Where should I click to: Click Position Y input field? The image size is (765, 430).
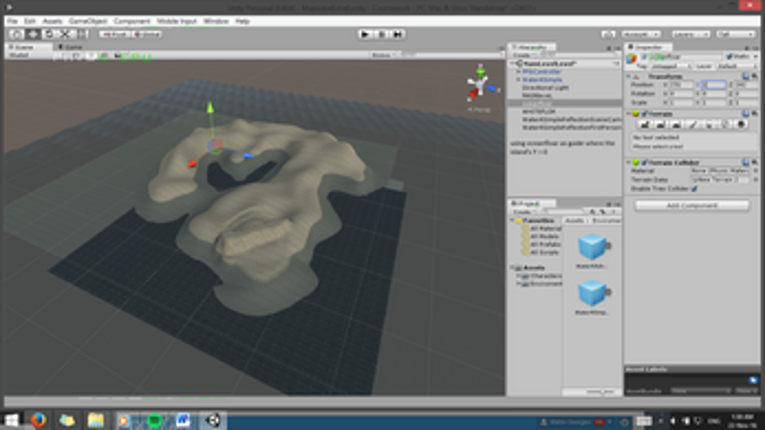click(x=716, y=85)
